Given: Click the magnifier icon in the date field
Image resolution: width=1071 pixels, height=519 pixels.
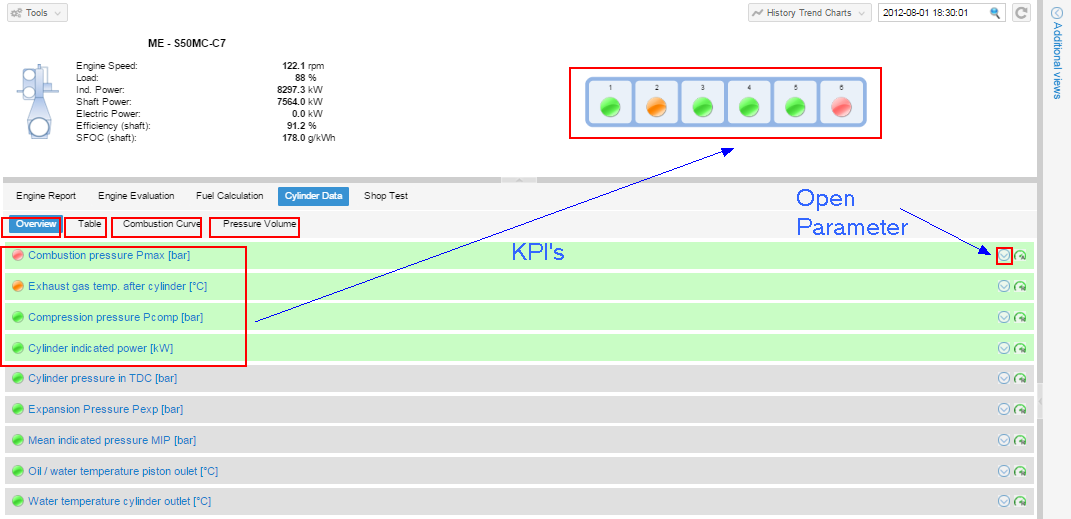Looking at the screenshot, I should 995,13.
